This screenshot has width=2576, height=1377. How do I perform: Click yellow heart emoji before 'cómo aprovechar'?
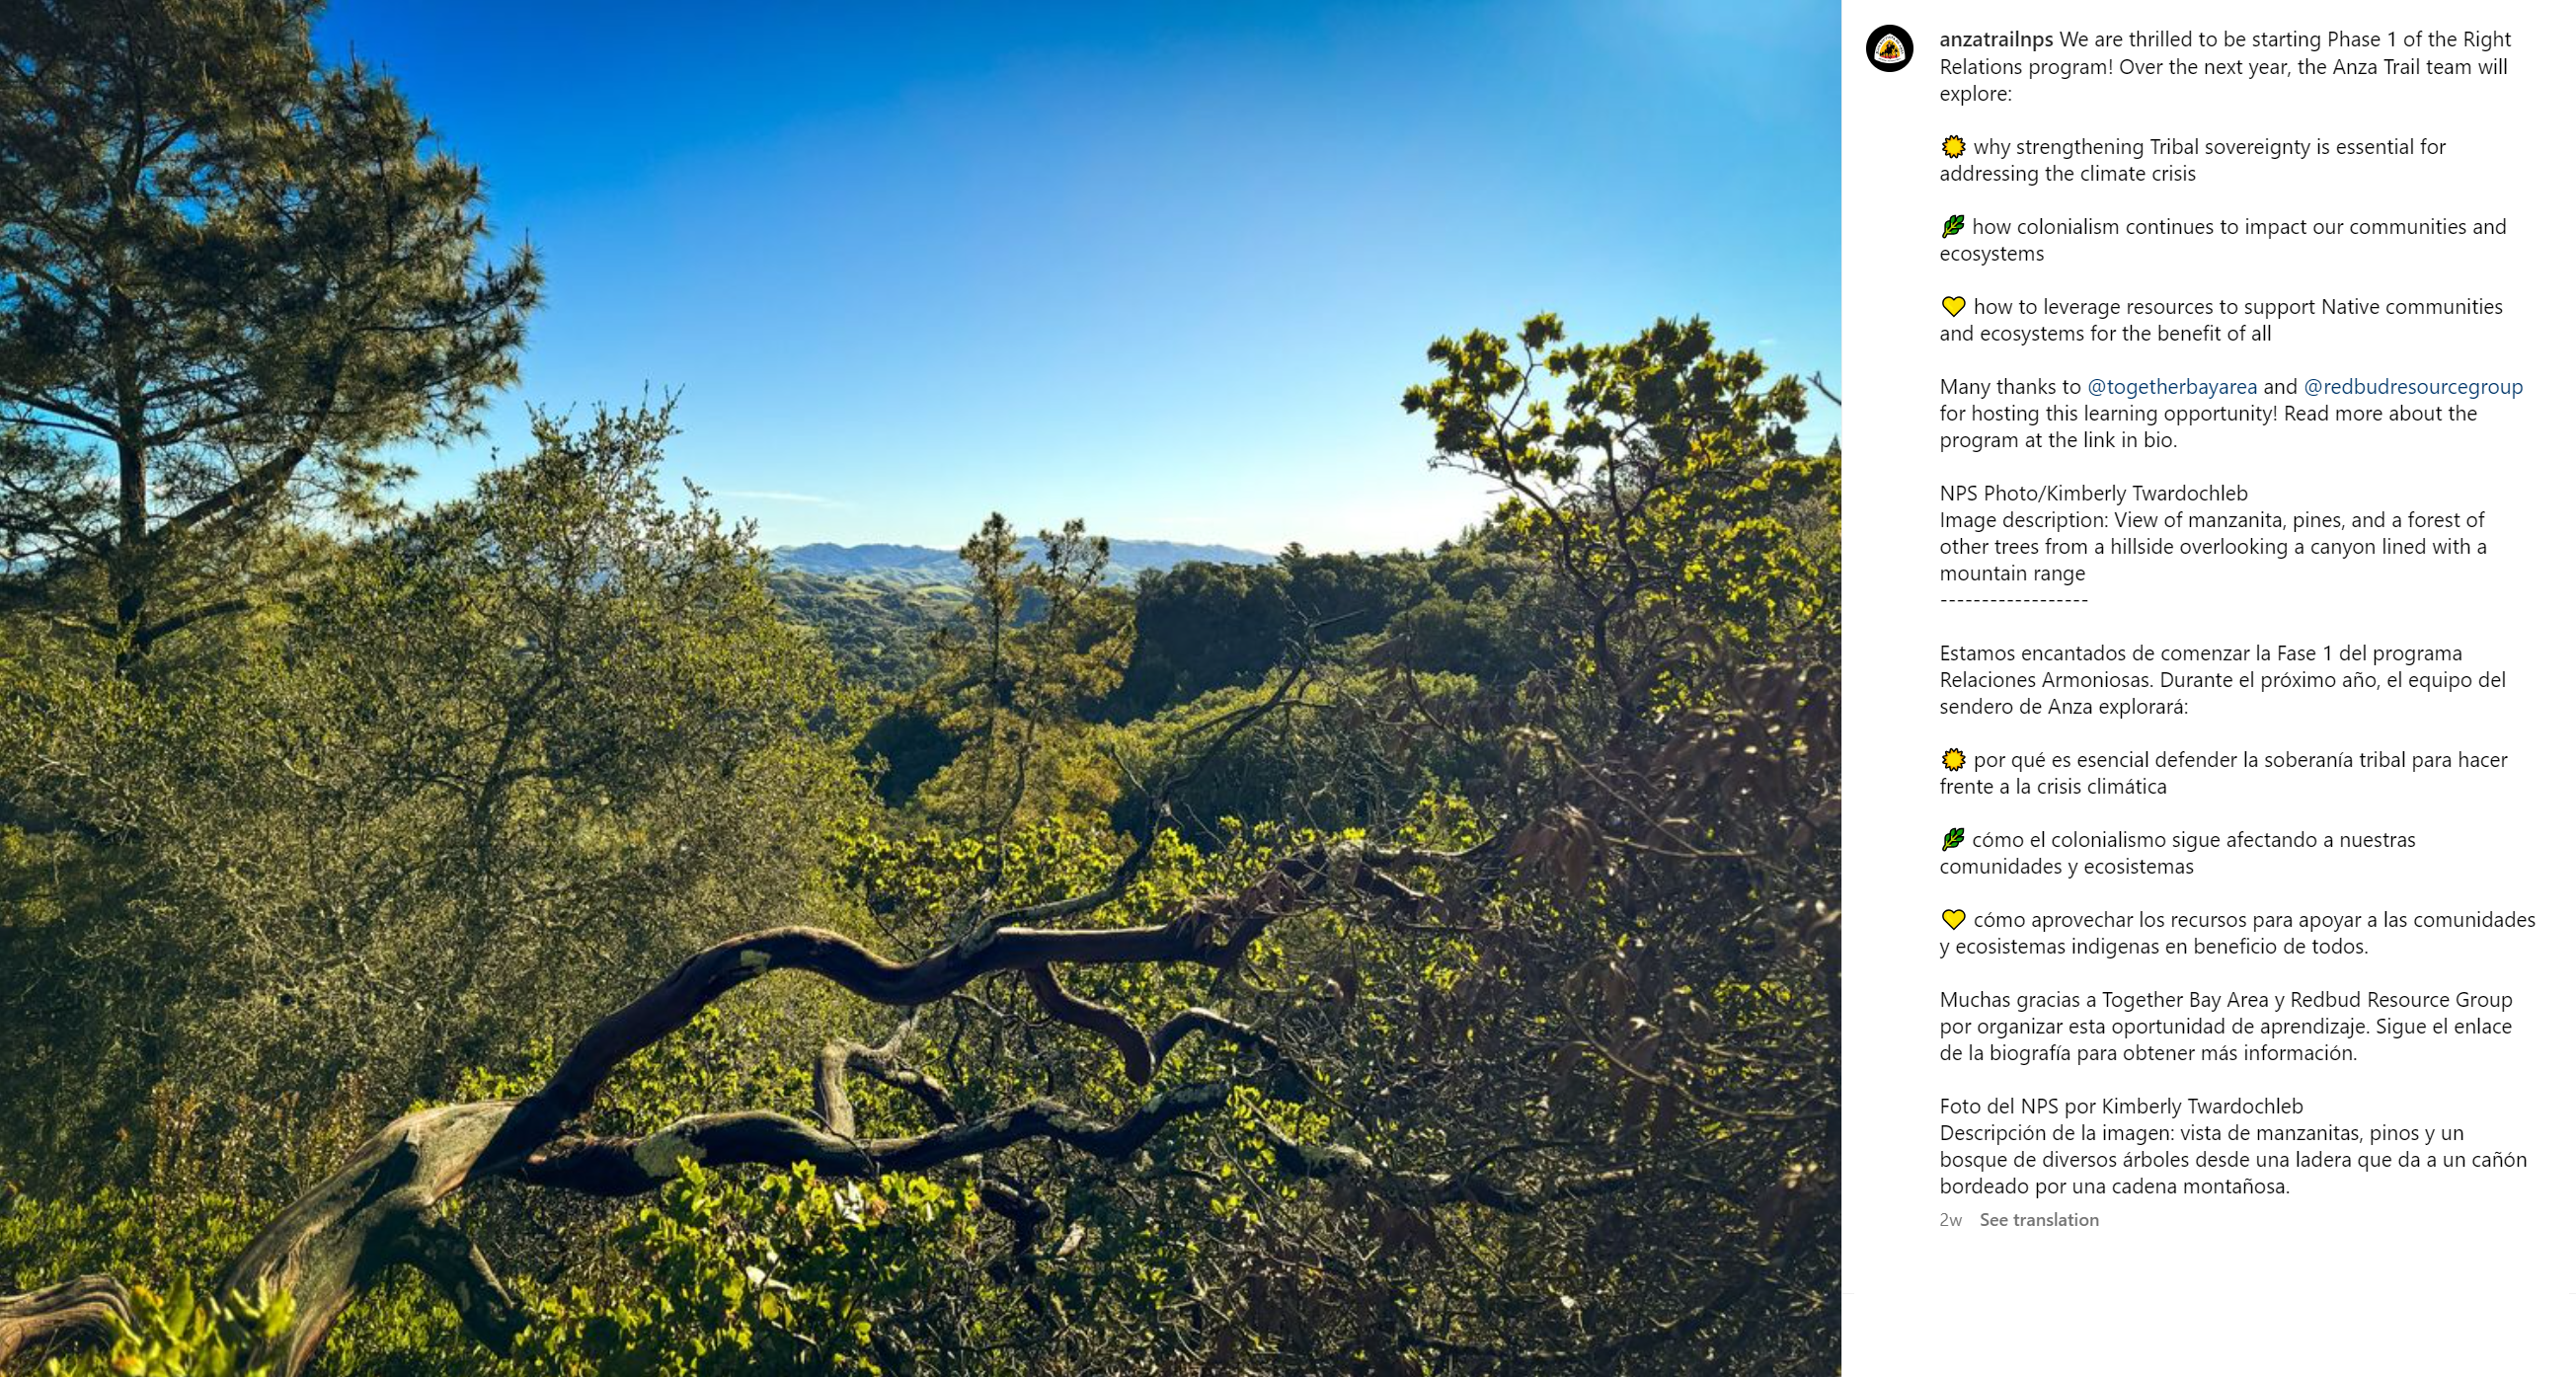point(1953,920)
